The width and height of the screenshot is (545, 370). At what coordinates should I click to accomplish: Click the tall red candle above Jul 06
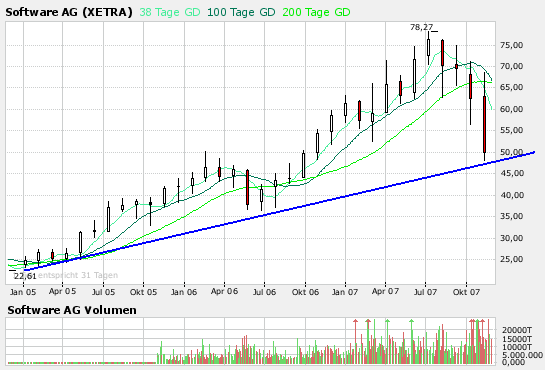pyautogui.click(x=247, y=188)
